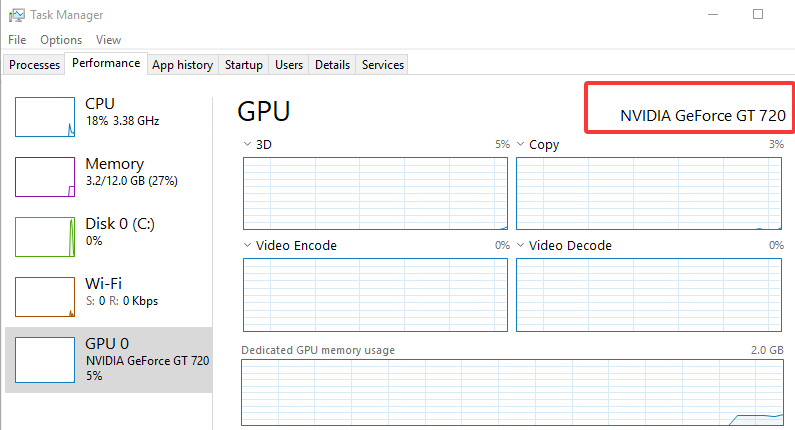Click NVIDIA GeForce GT 720 title text
This screenshot has height=430, width=795.
pyautogui.click(x=703, y=116)
